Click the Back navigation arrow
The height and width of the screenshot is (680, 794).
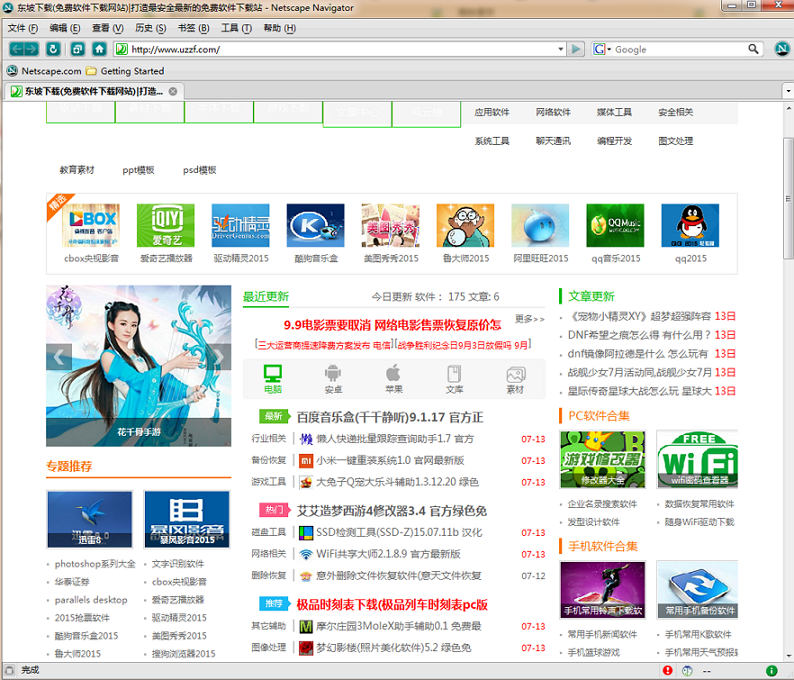(x=16, y=49)
